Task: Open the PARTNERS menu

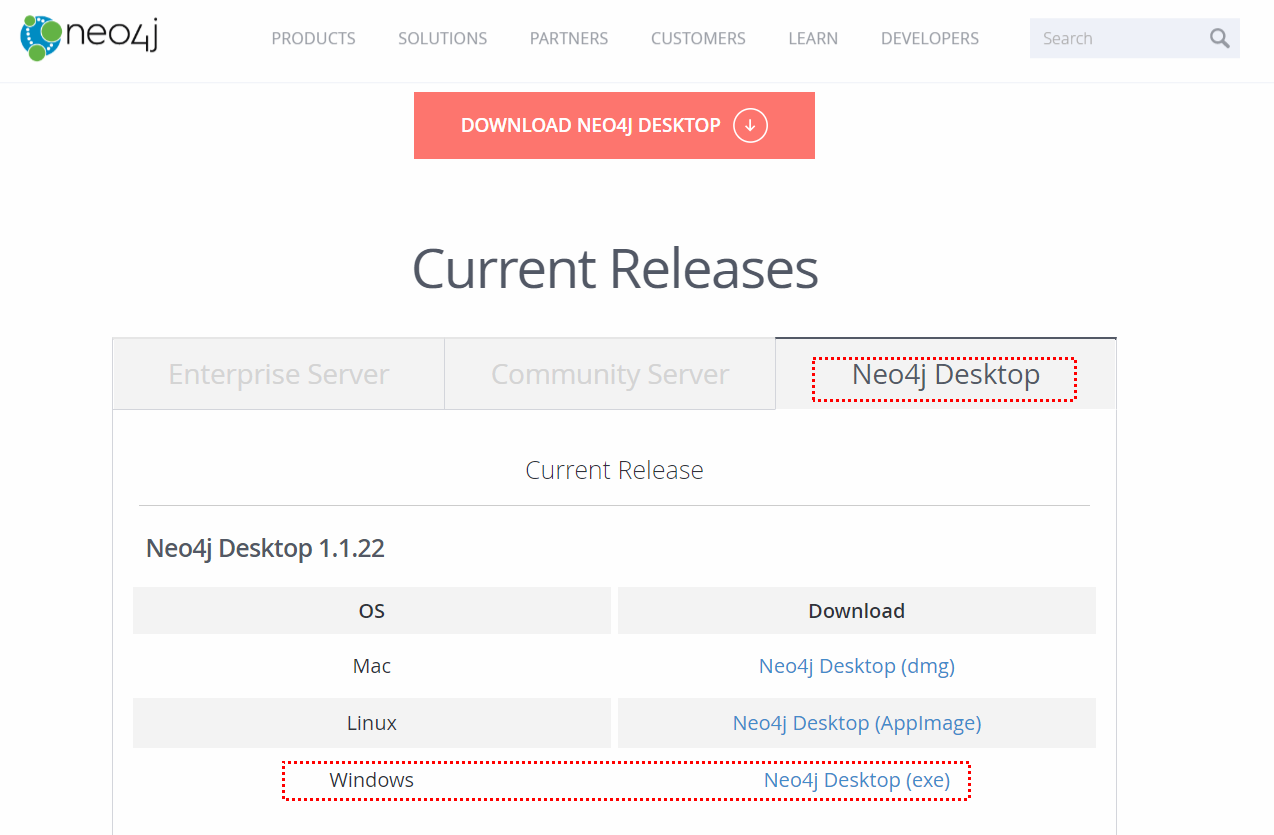Action: [x=568, y=38]
